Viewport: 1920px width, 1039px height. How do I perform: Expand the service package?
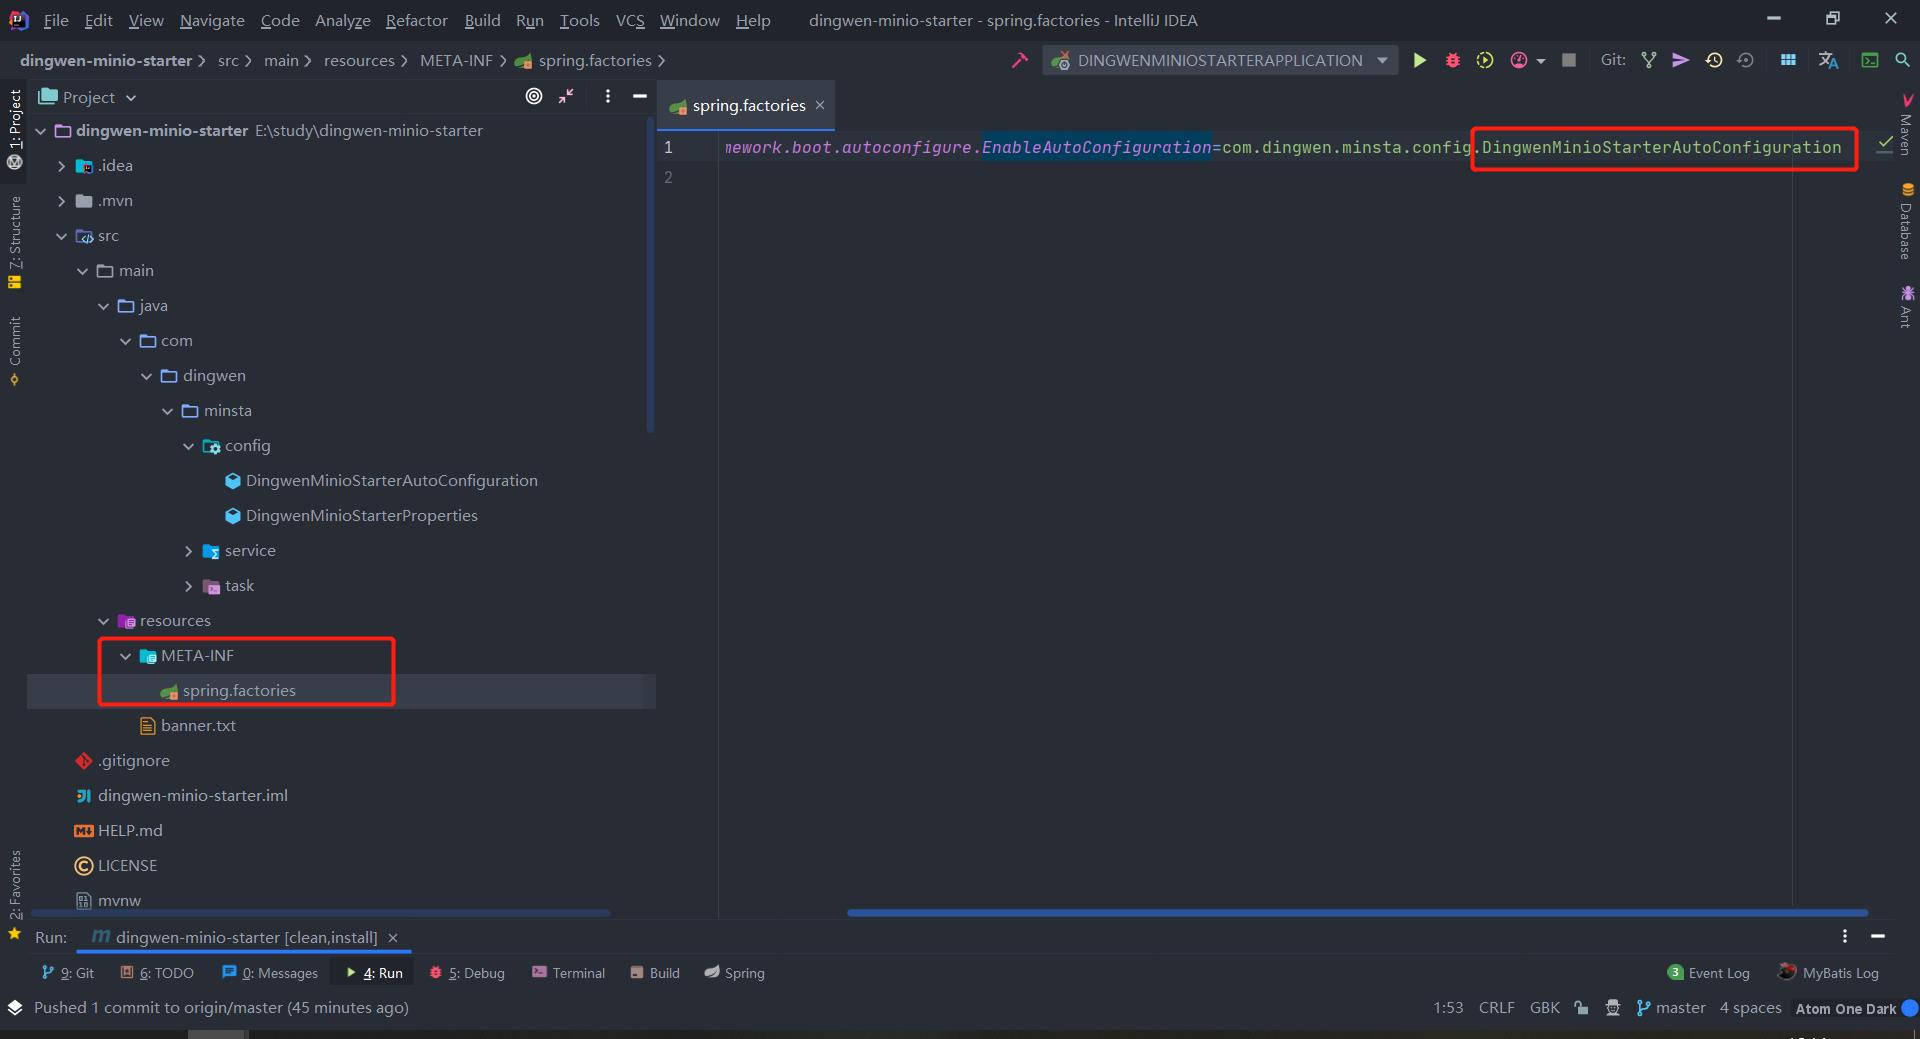point(188,551)
